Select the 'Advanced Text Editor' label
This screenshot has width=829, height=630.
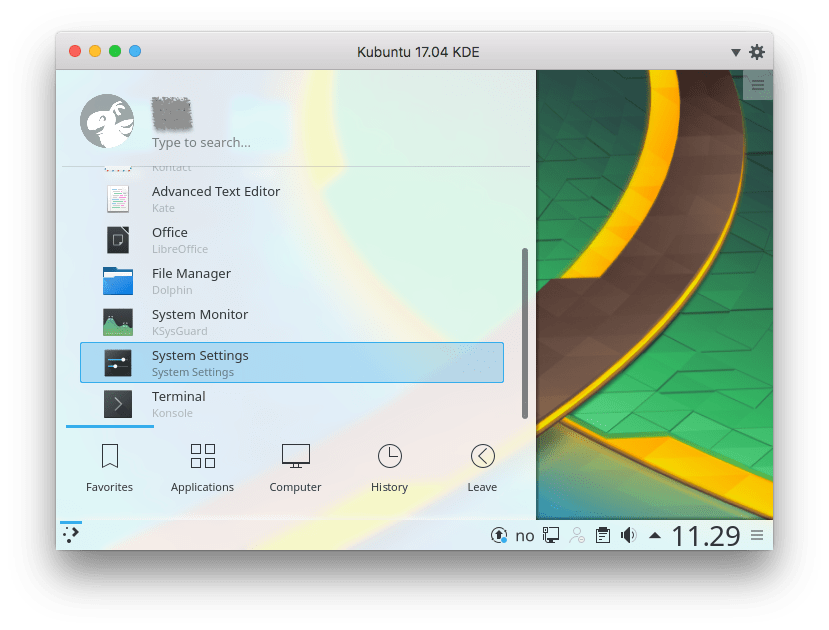[x=216, y=191]
